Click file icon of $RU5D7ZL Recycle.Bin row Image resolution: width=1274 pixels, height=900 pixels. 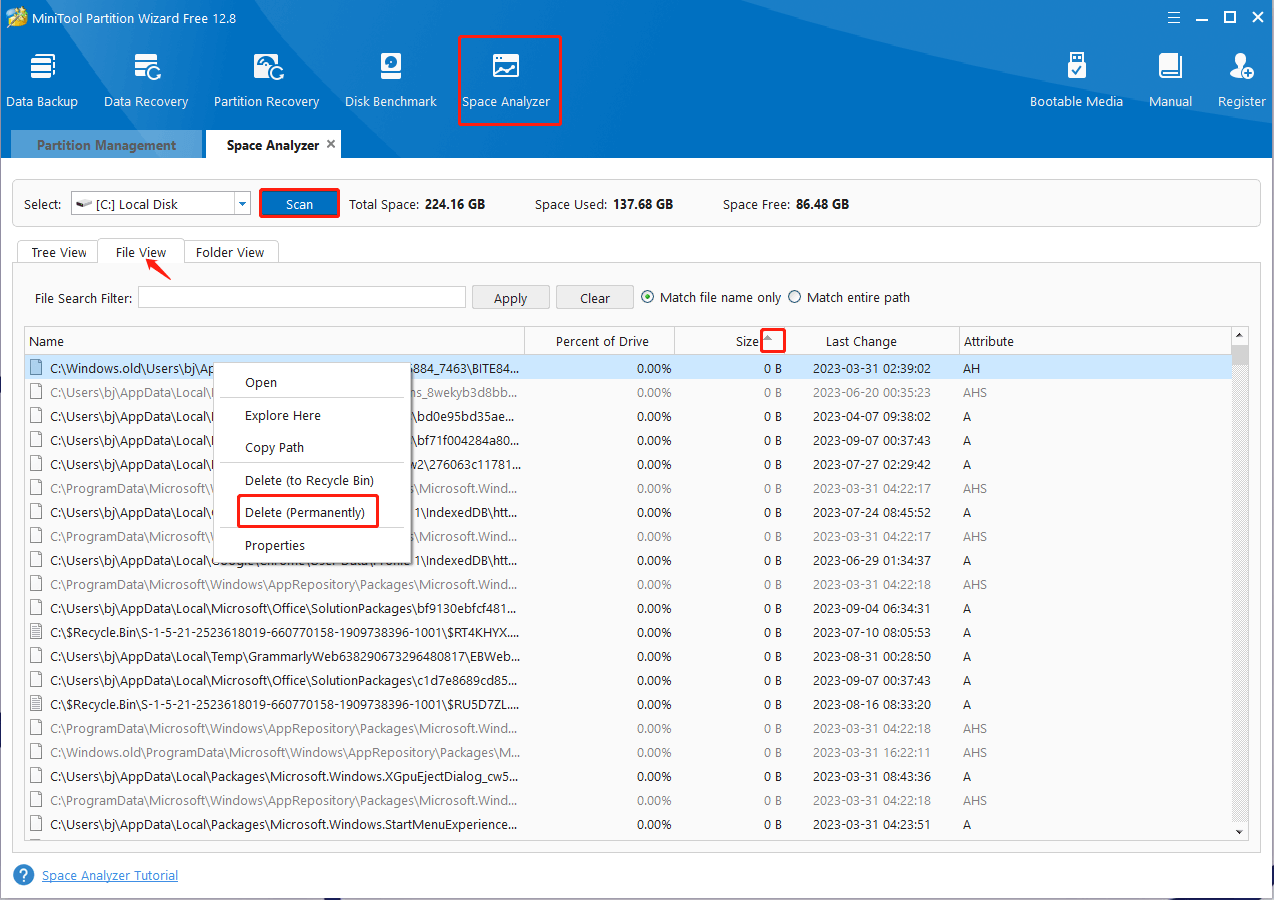(36, 704)
